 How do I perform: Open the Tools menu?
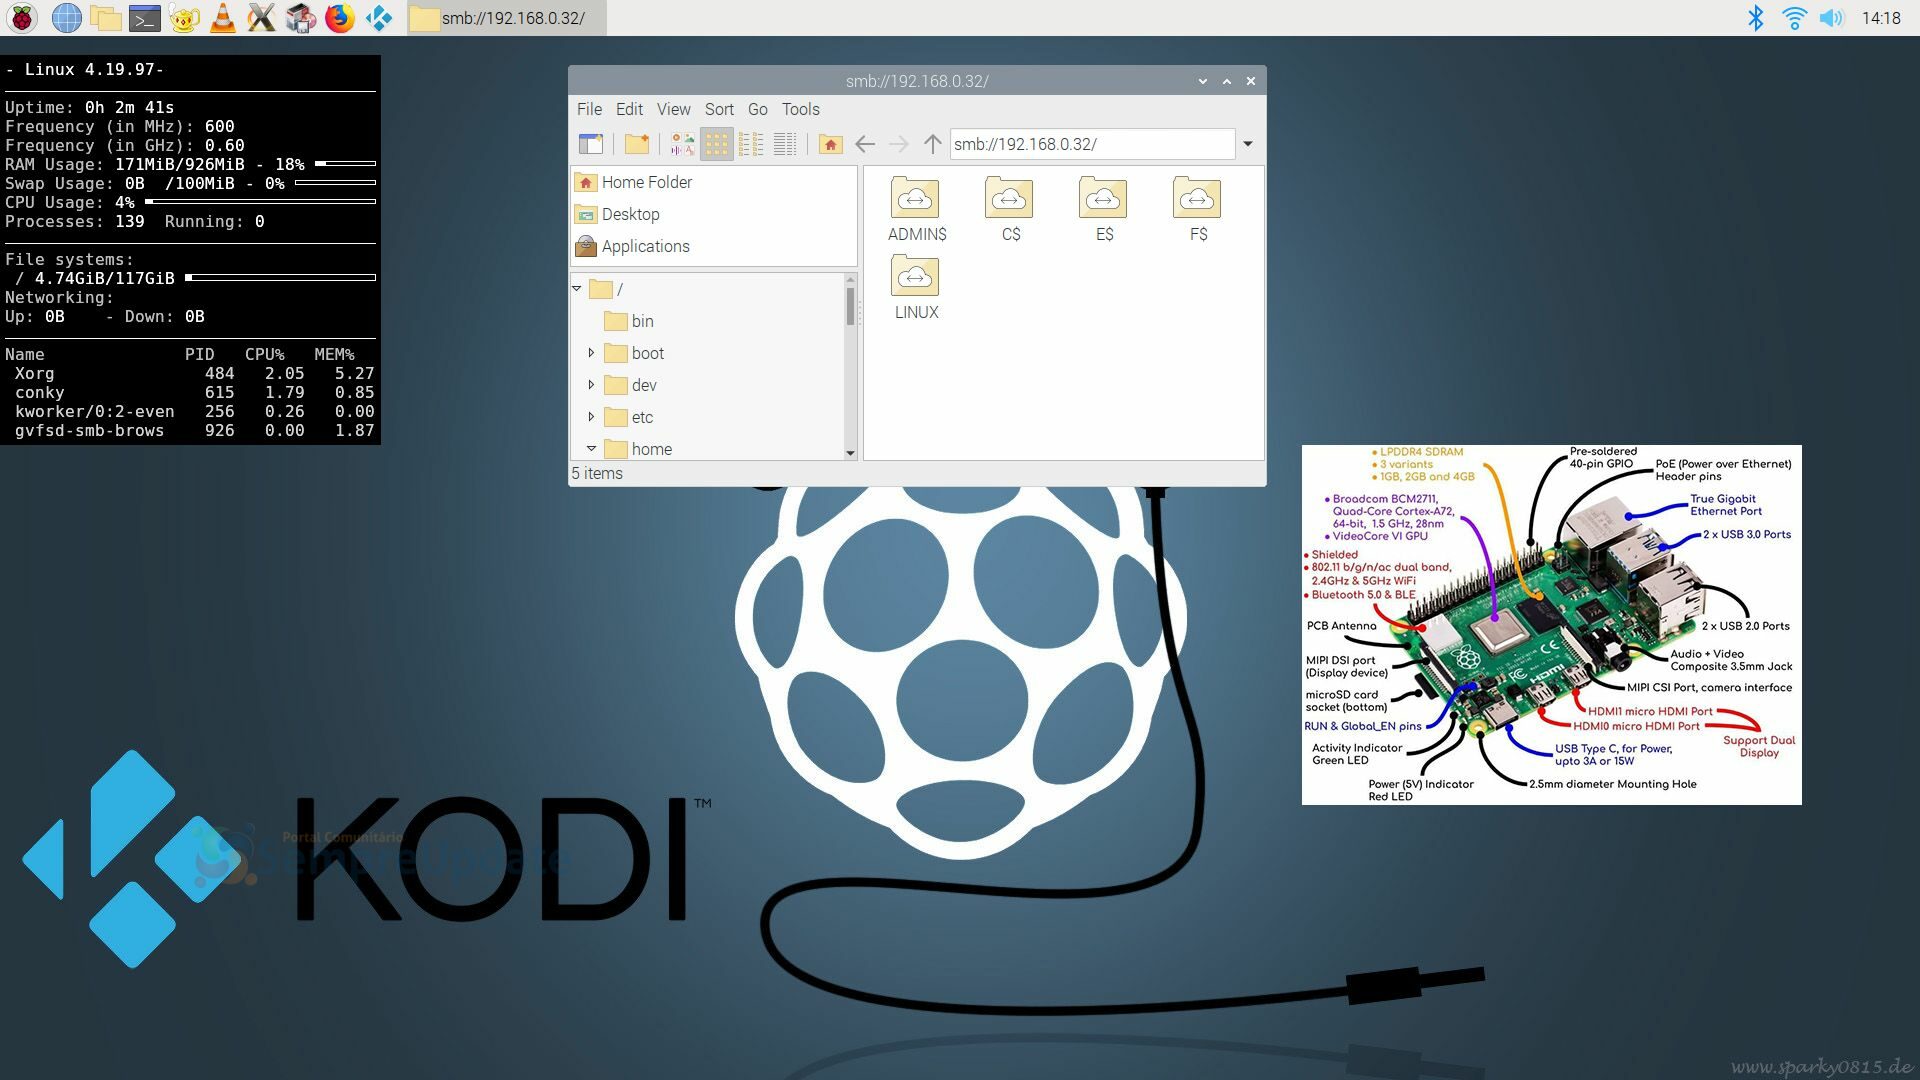(800, 109)
